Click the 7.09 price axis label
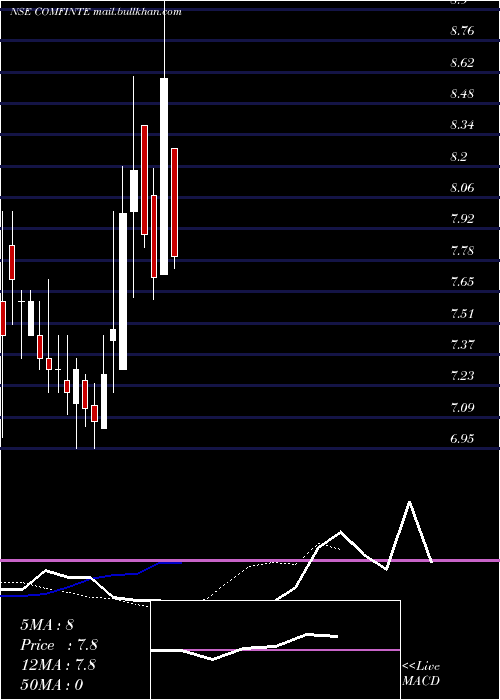The height and width of the screenshot is (700, 500). [x=462, y=407]
